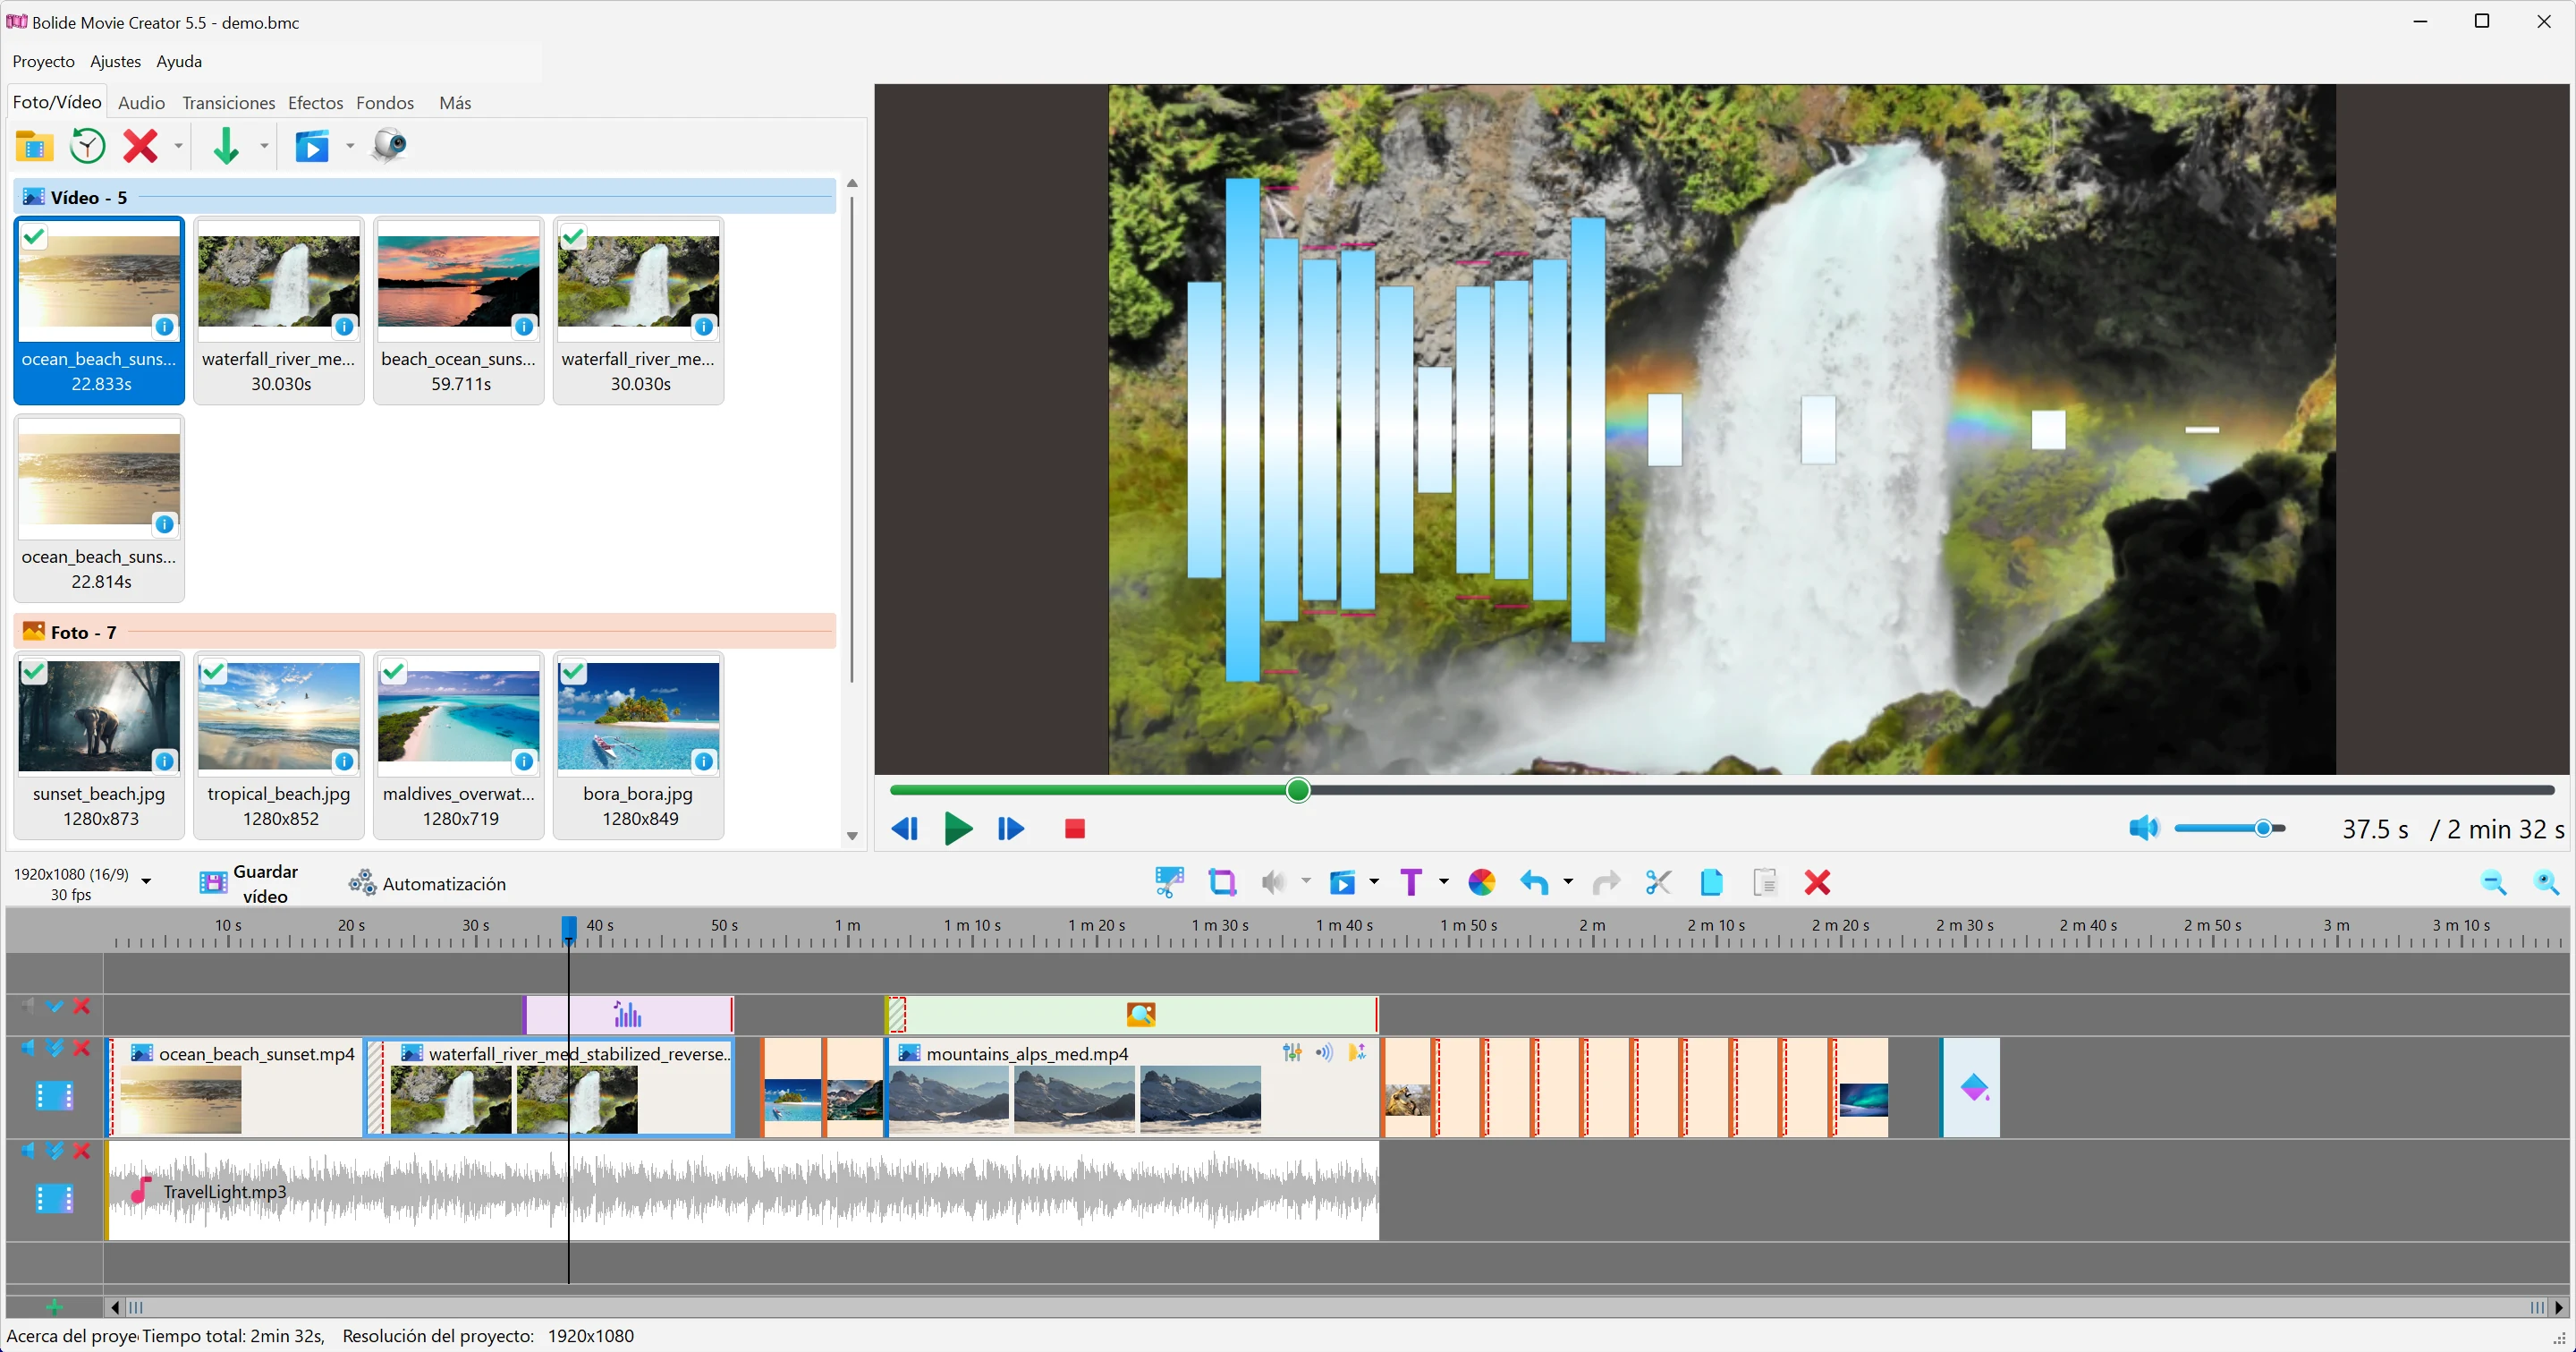Screen dimensions: 2576x1352
Task: Click the red stop button
Action: click(1075, 829)
